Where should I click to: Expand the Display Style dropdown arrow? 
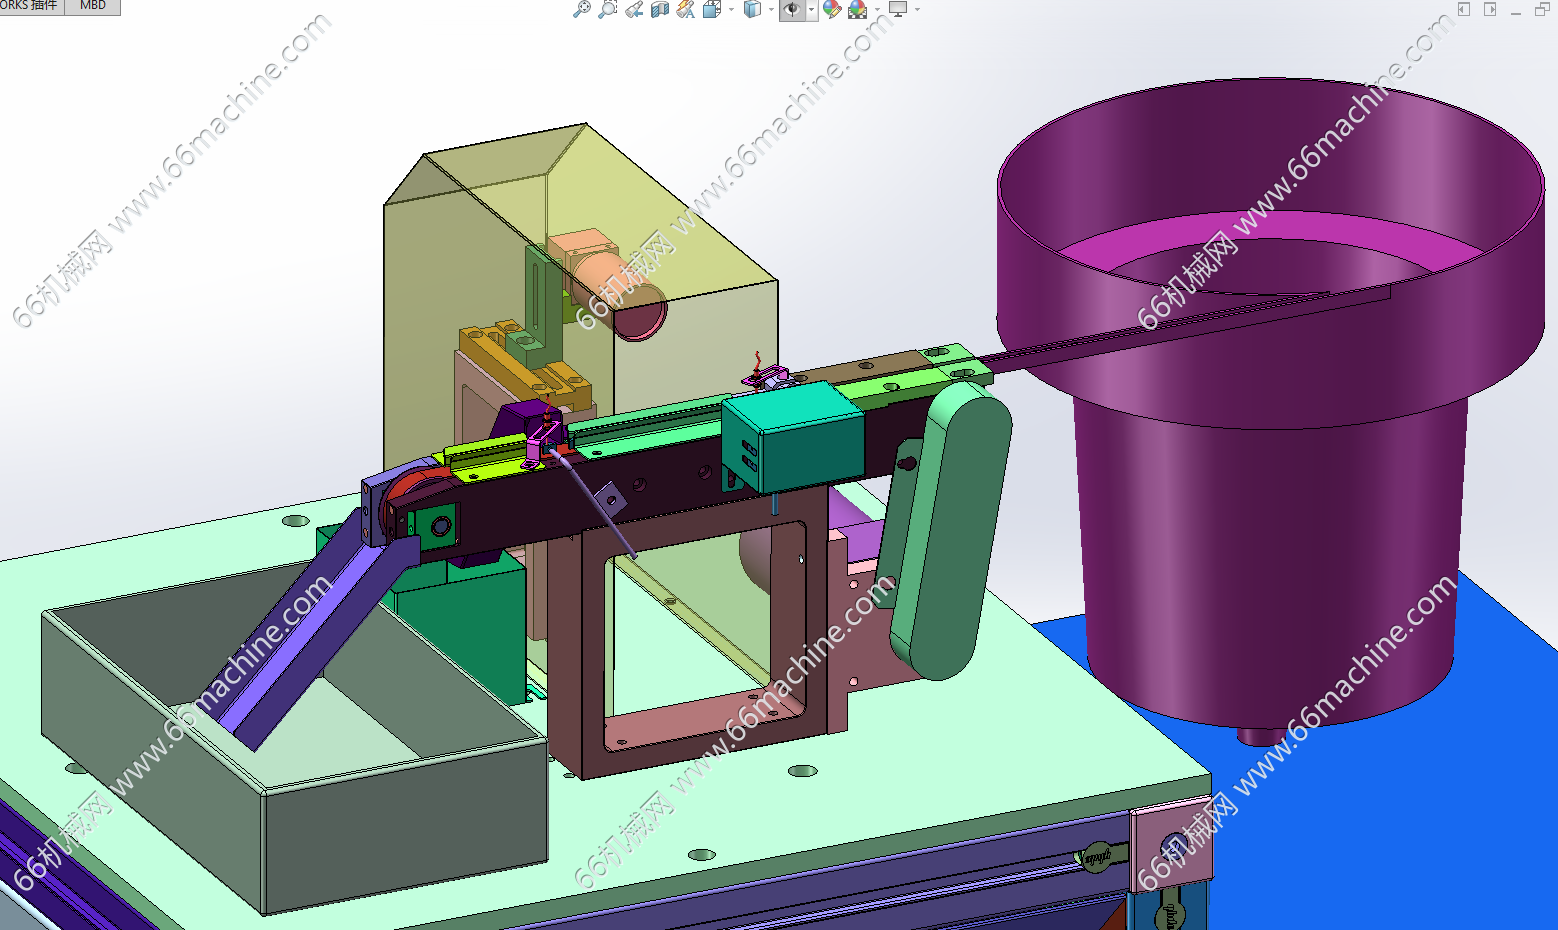coord(771,10)
